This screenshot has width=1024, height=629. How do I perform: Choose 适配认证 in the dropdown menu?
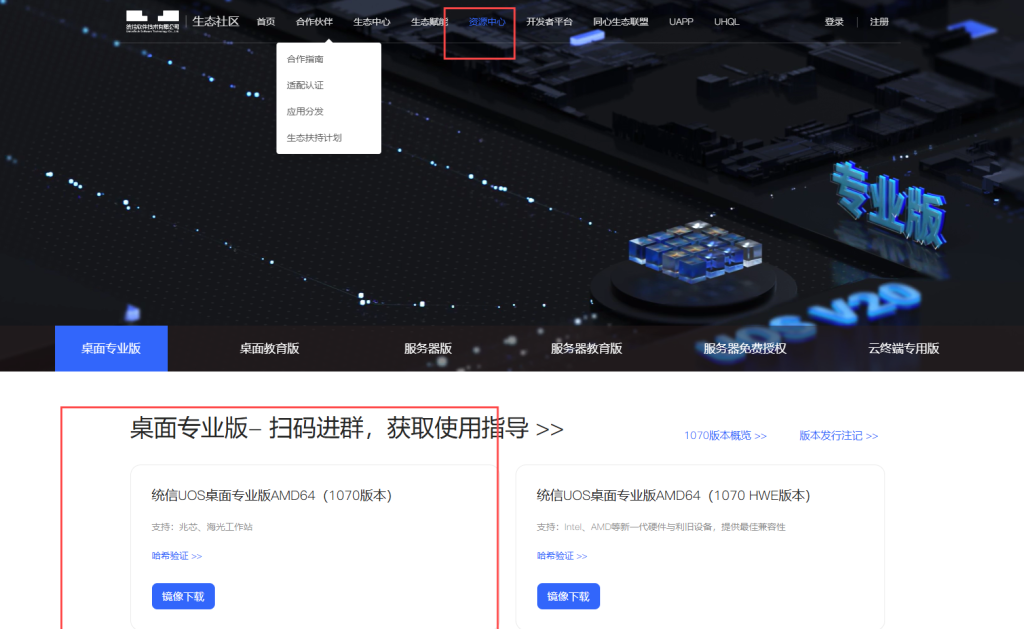[x=305, y=85]
